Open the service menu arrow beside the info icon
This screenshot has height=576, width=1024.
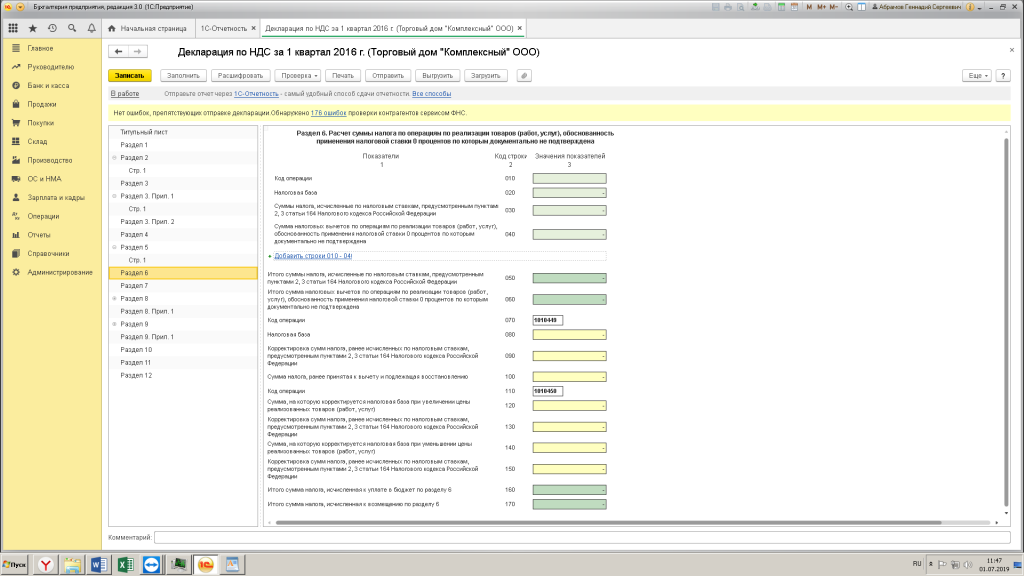(980, 7)
